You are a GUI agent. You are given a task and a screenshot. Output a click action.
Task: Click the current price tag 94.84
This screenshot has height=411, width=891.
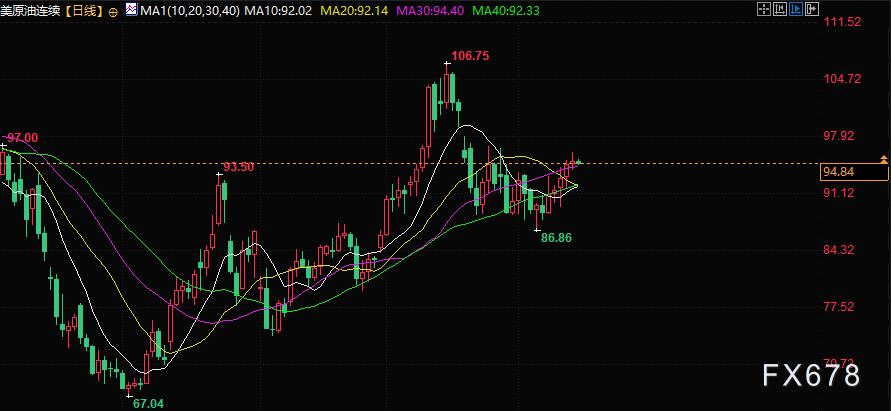tap(854, 172)
